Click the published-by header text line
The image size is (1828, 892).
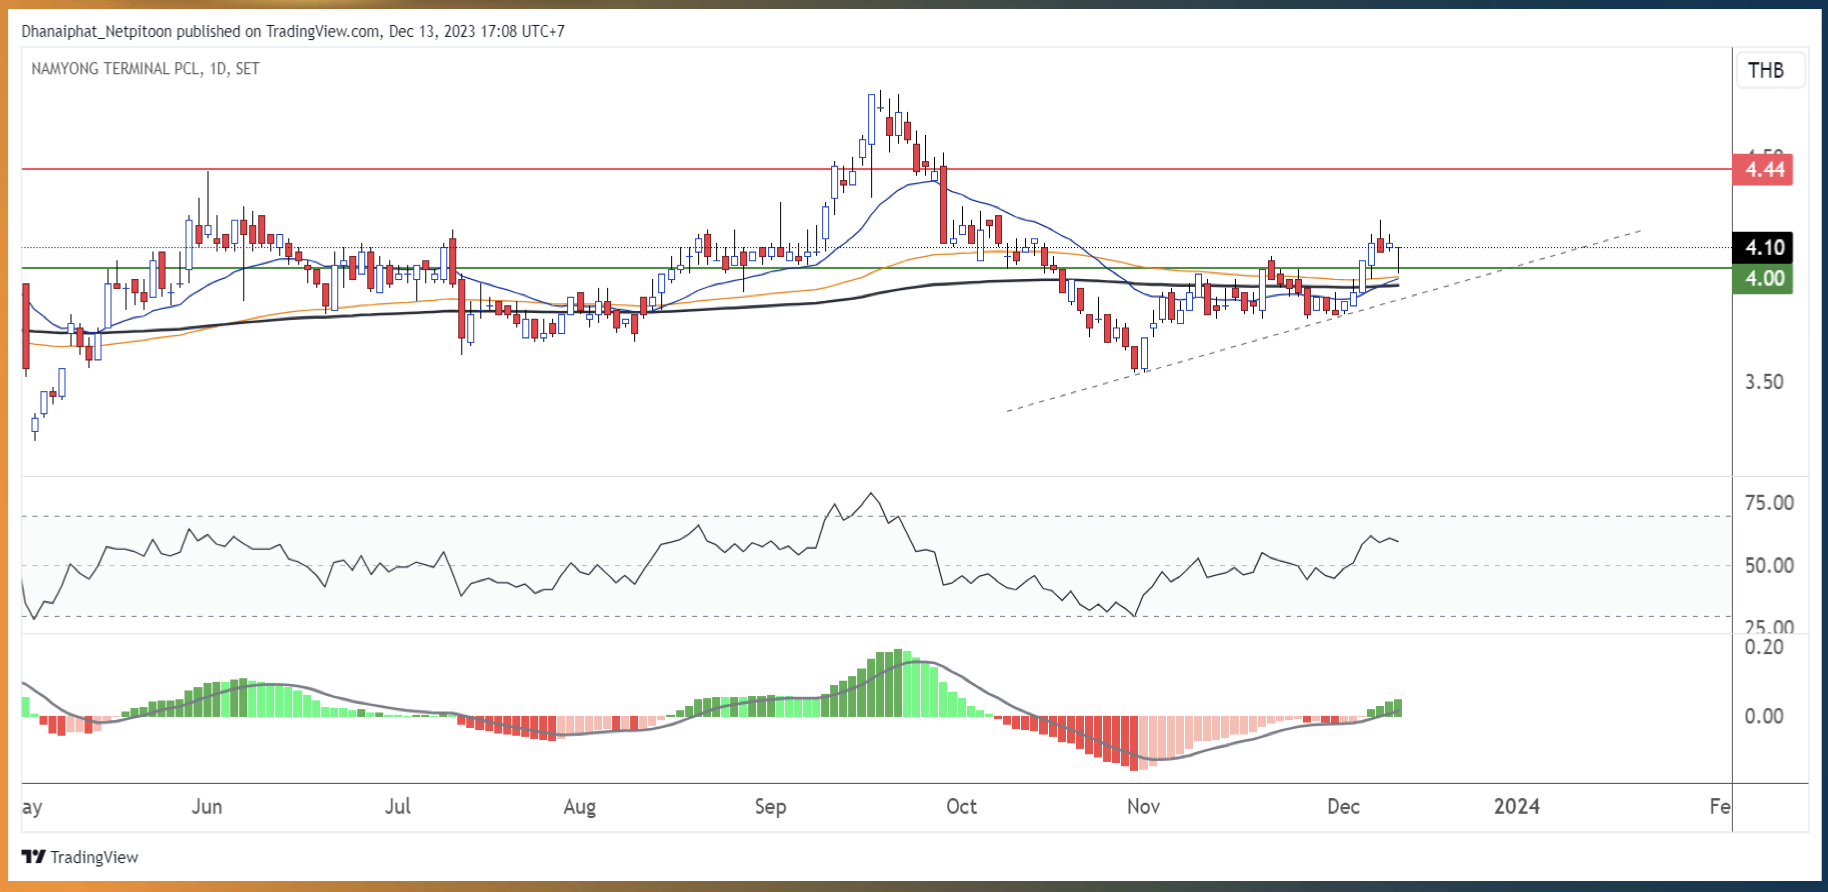(293, 31)
